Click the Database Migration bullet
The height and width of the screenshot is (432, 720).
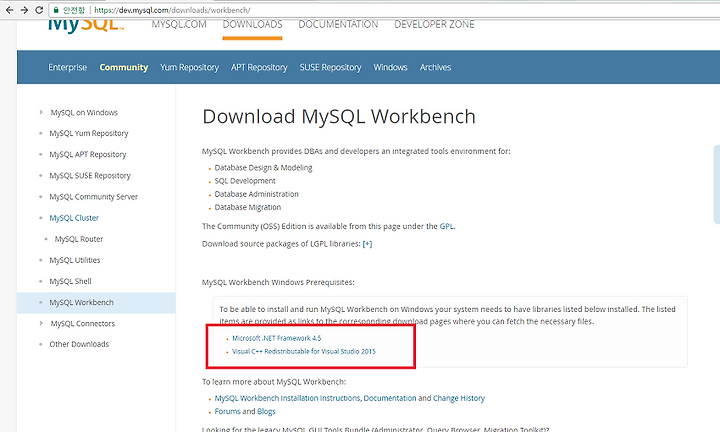pos(248,208)
